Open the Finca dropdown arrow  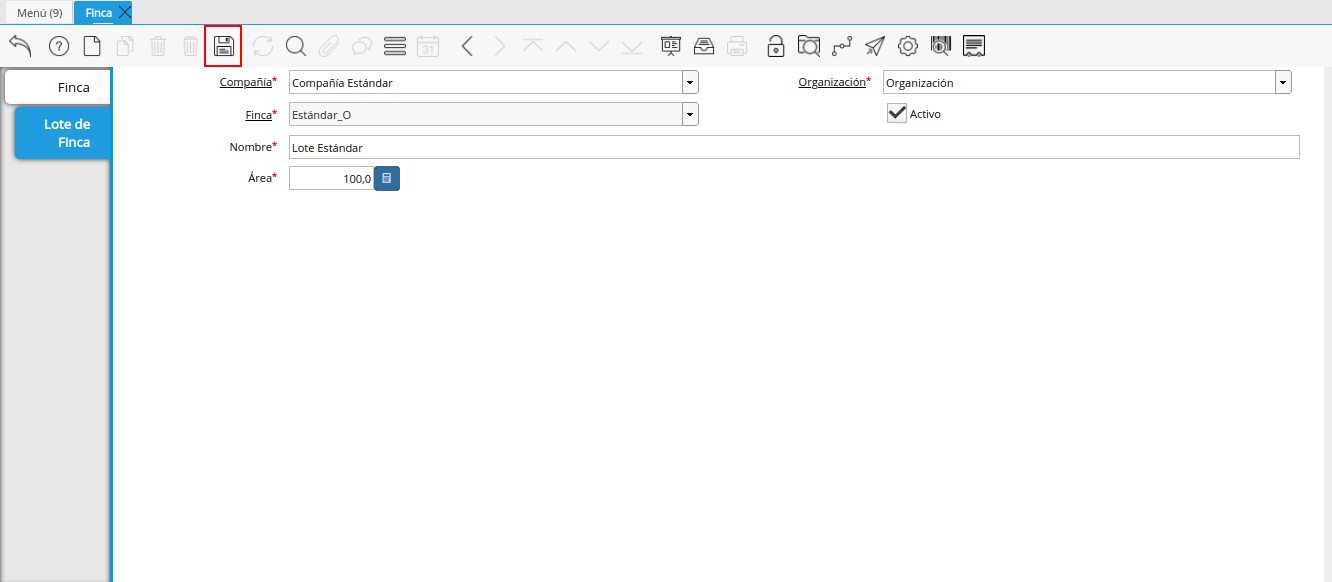pyautogui.click(x=690, y=115)
